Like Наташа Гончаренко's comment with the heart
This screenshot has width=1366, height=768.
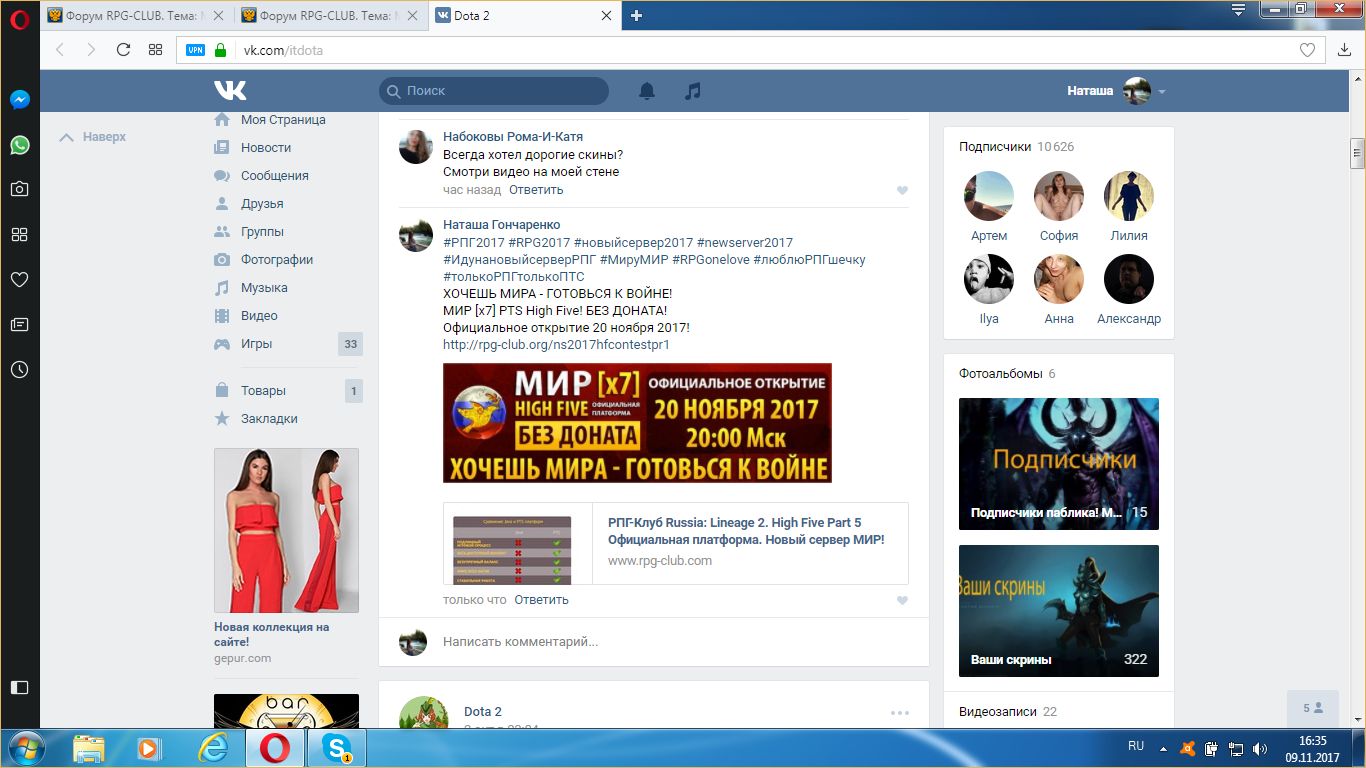[902, 601]
